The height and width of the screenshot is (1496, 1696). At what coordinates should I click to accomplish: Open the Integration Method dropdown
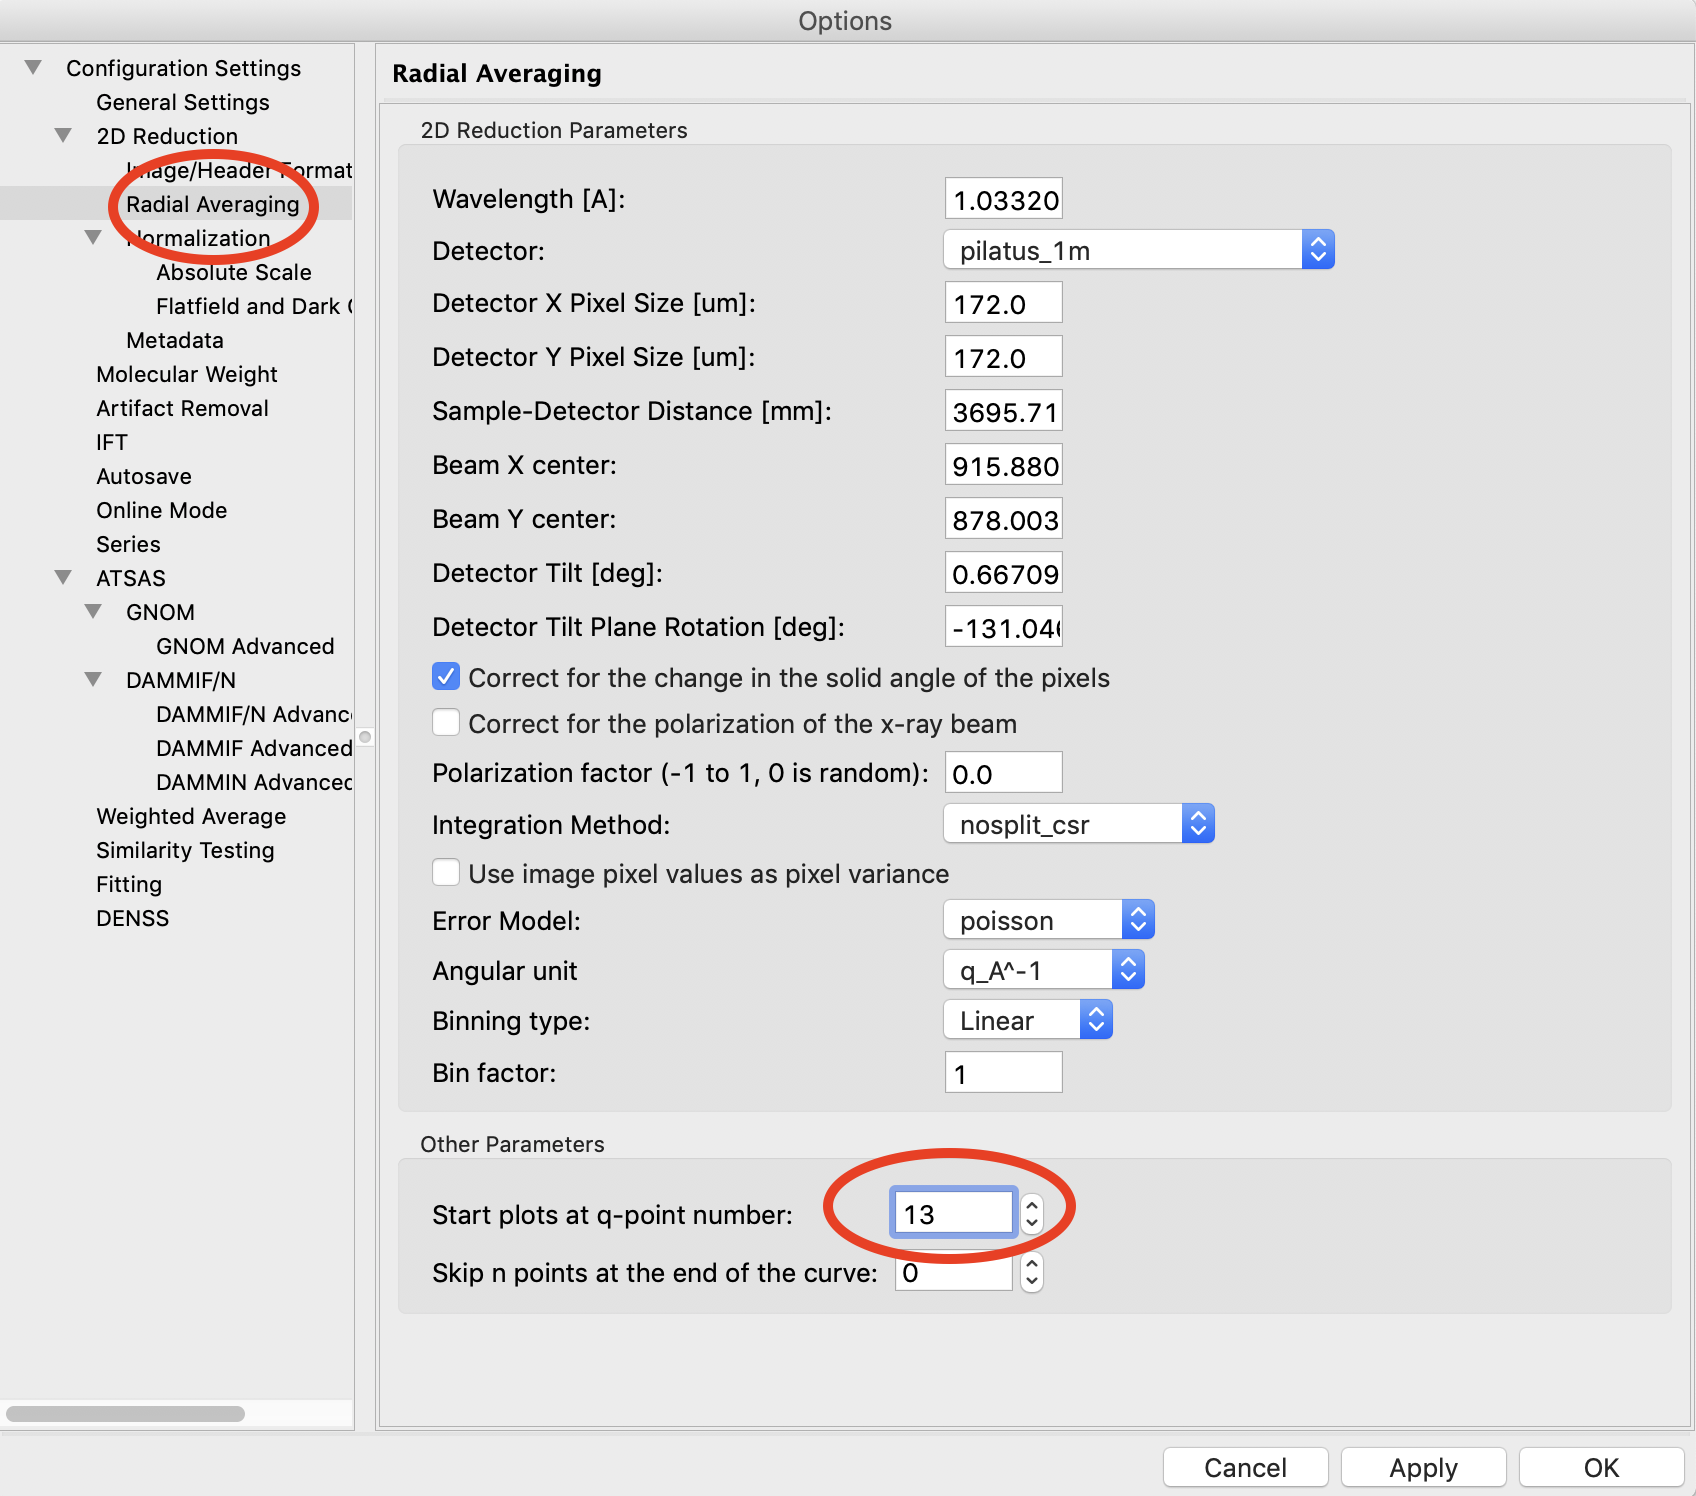(1079, 824)
